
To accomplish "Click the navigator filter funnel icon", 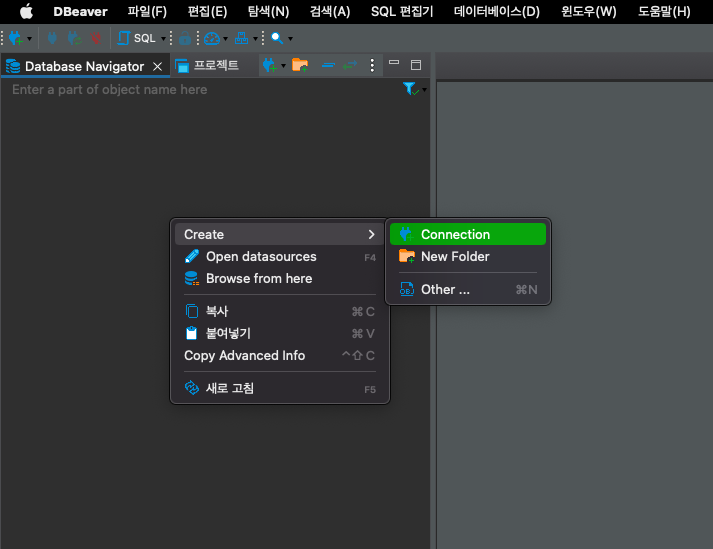I will (410, 88).
